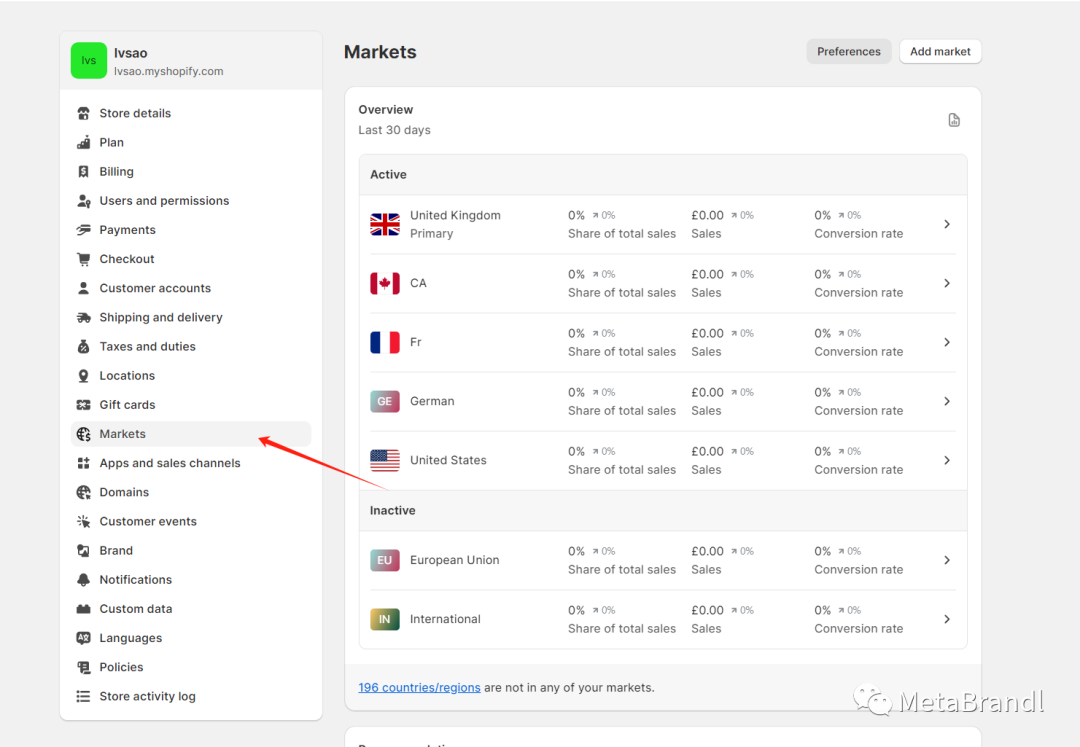Image resolution: width=1080 pixels, height=747 pixels.
Task: Click the export report icon in Overview
Action: pyautogui.click(x=954, y=120)
